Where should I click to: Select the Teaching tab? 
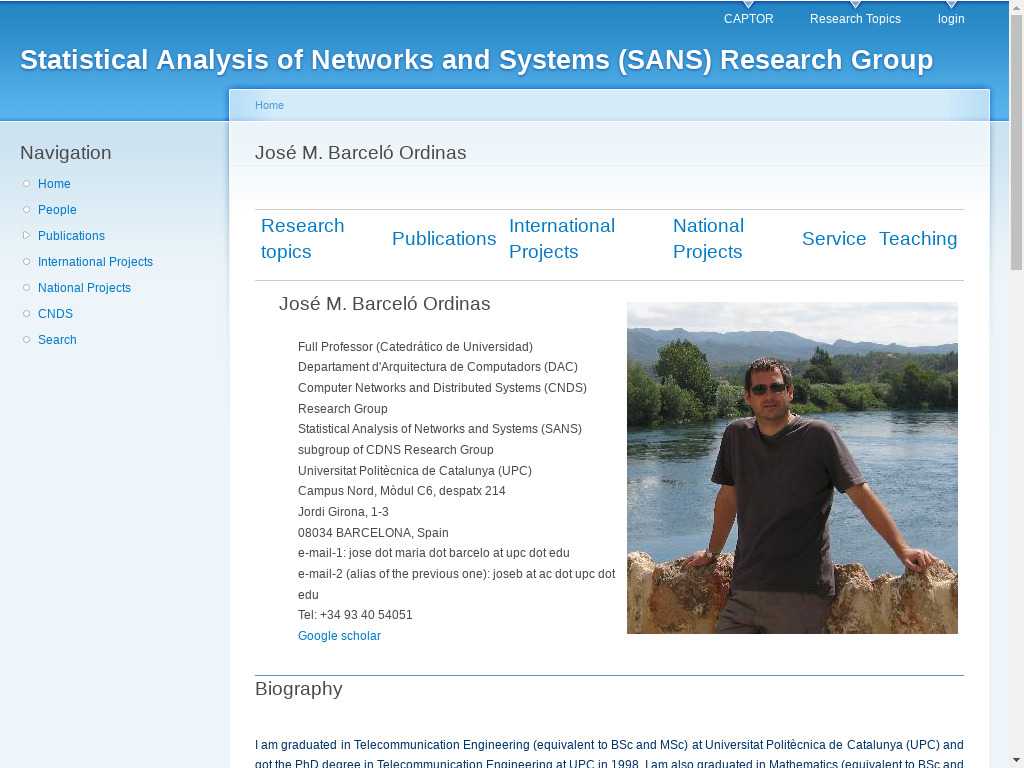coord(918,238)
